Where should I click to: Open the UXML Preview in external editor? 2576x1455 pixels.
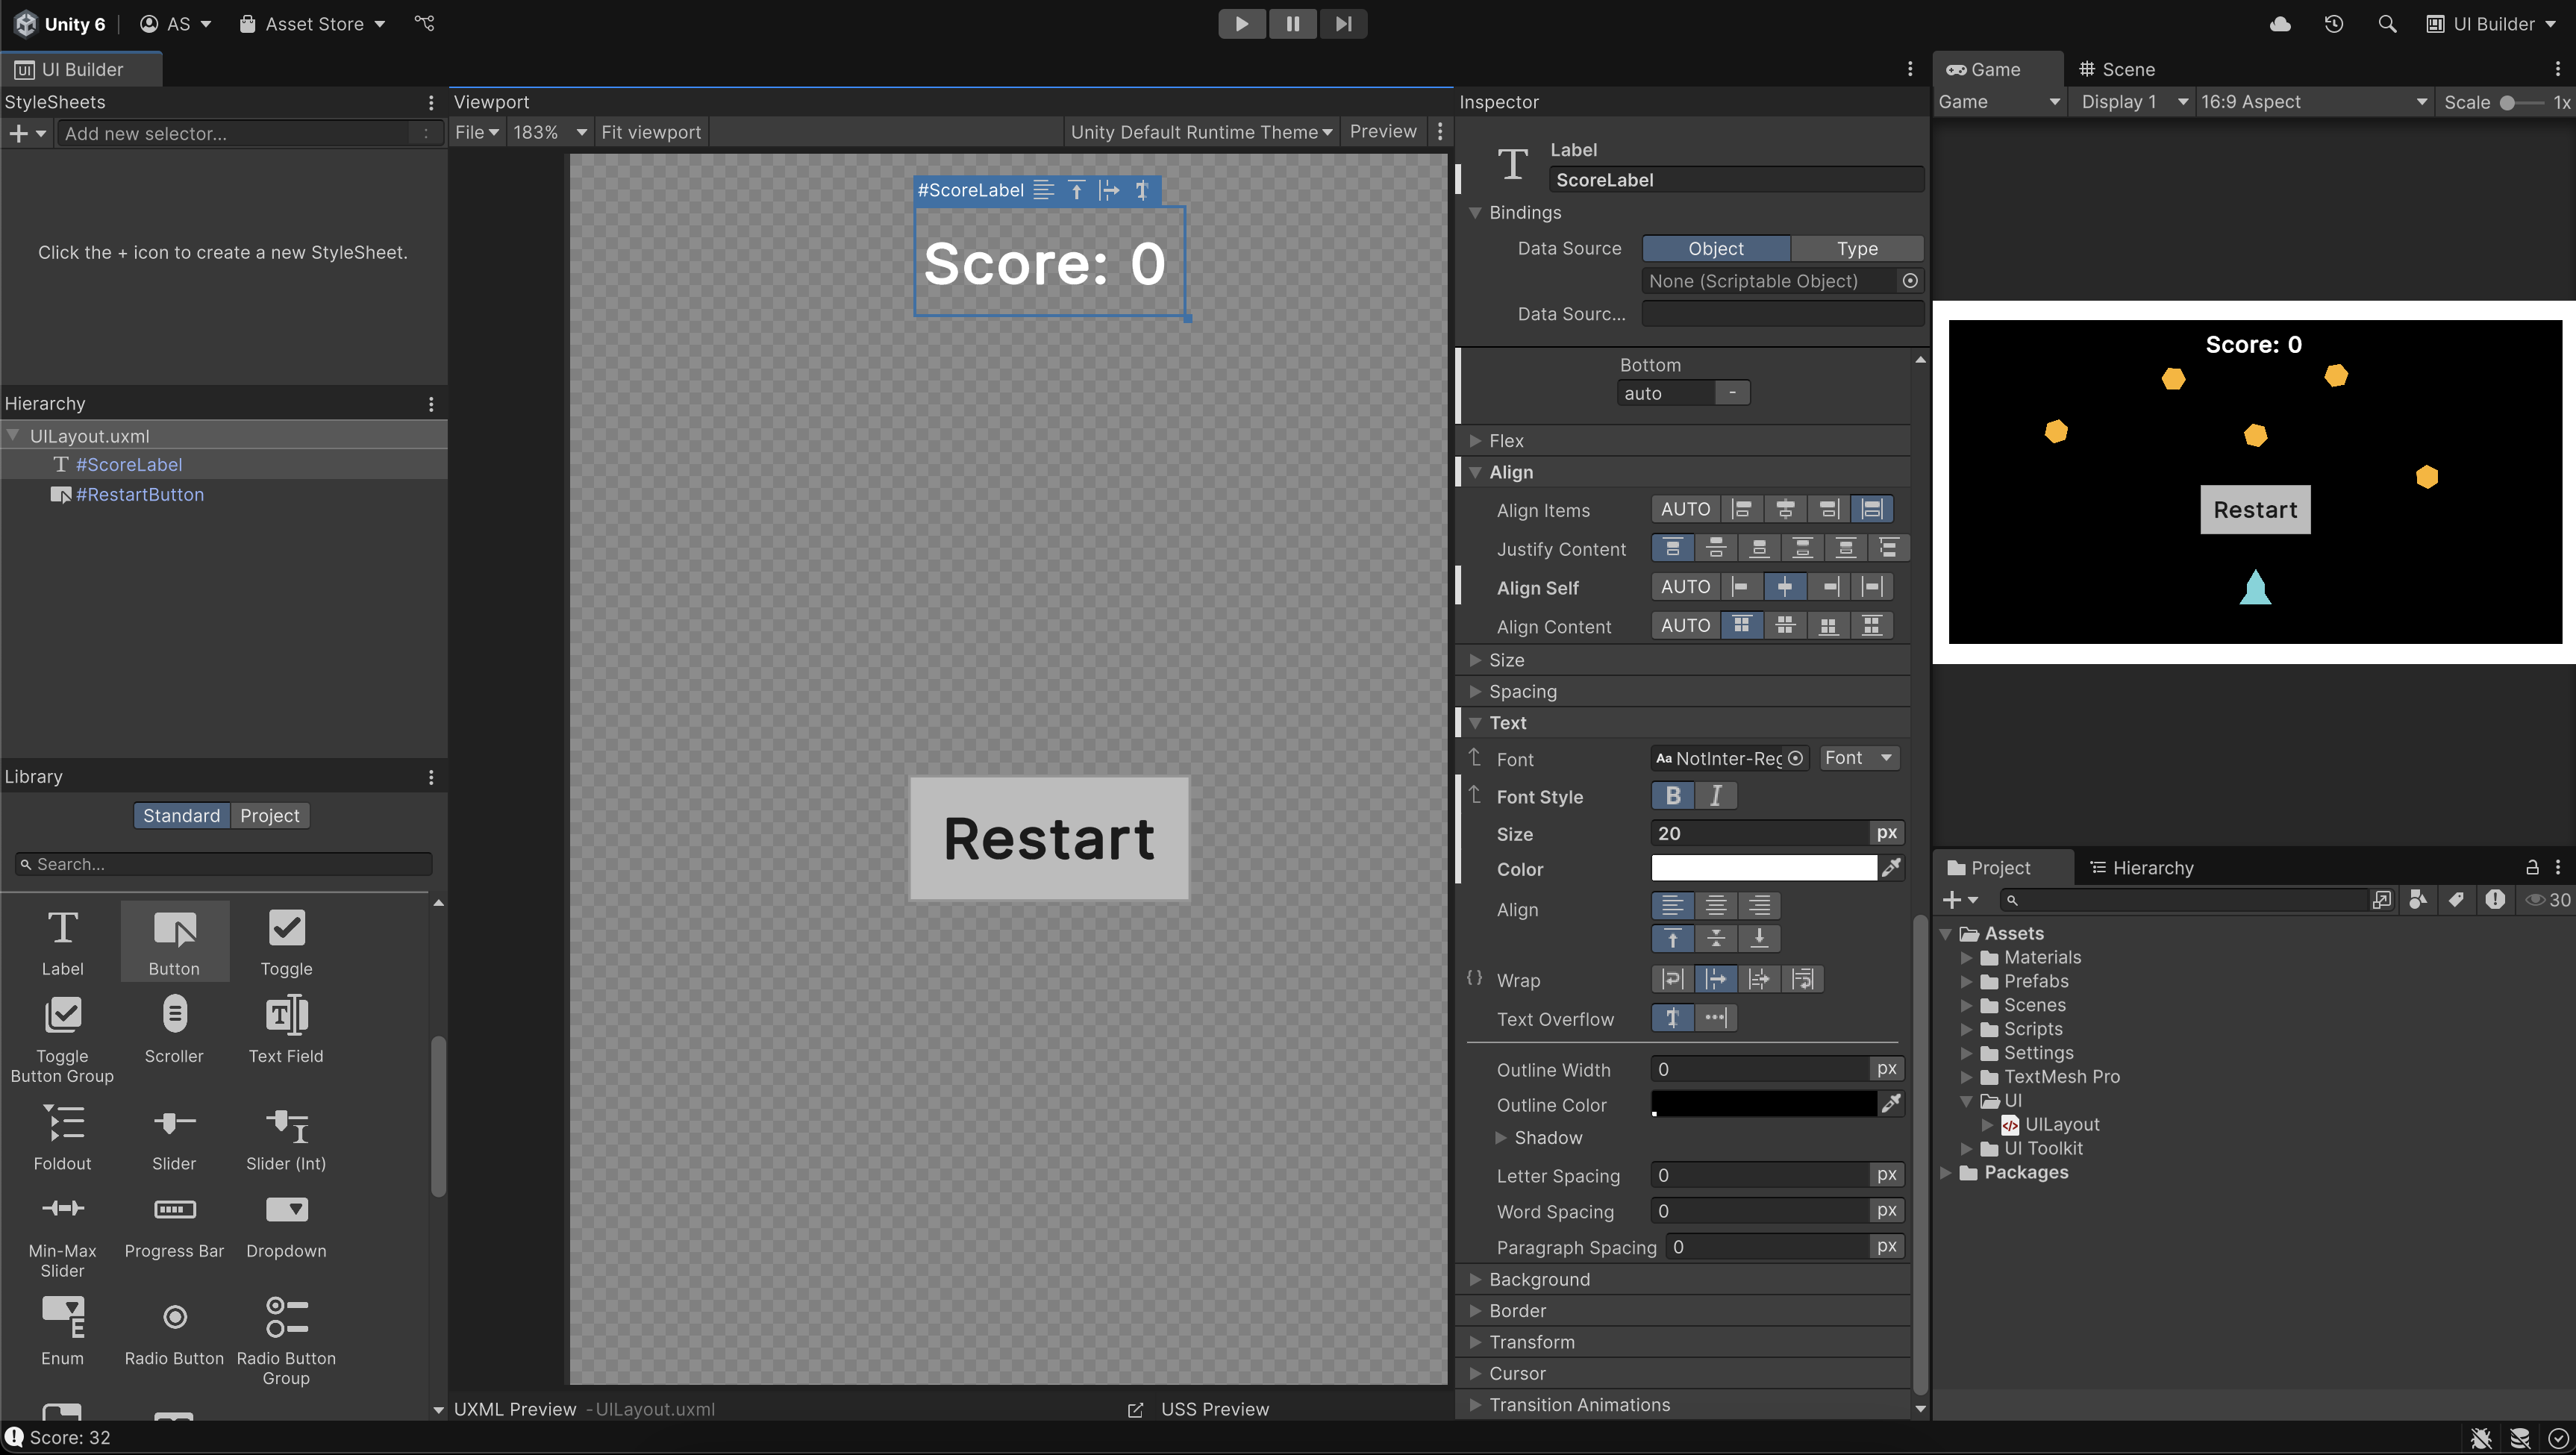(x=1135, y=1410)
